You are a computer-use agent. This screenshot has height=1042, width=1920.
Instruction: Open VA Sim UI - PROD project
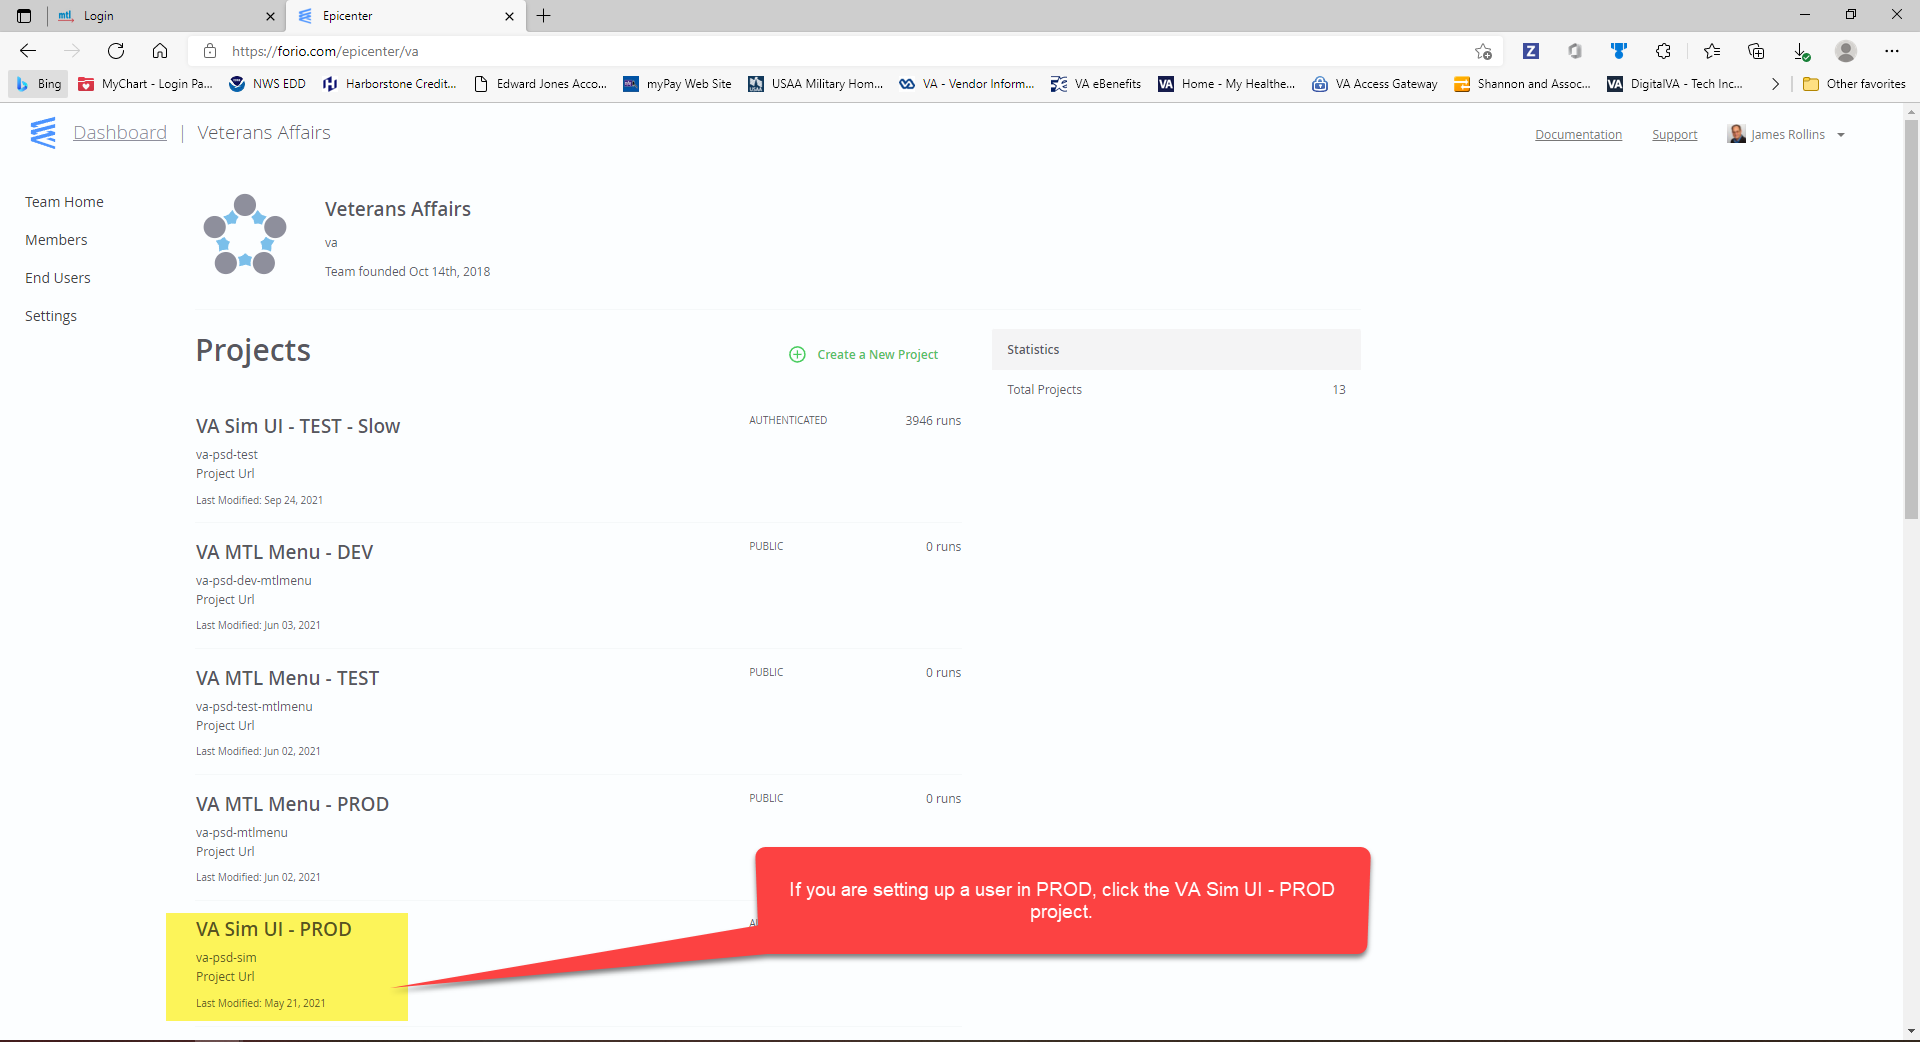(273, 929)
